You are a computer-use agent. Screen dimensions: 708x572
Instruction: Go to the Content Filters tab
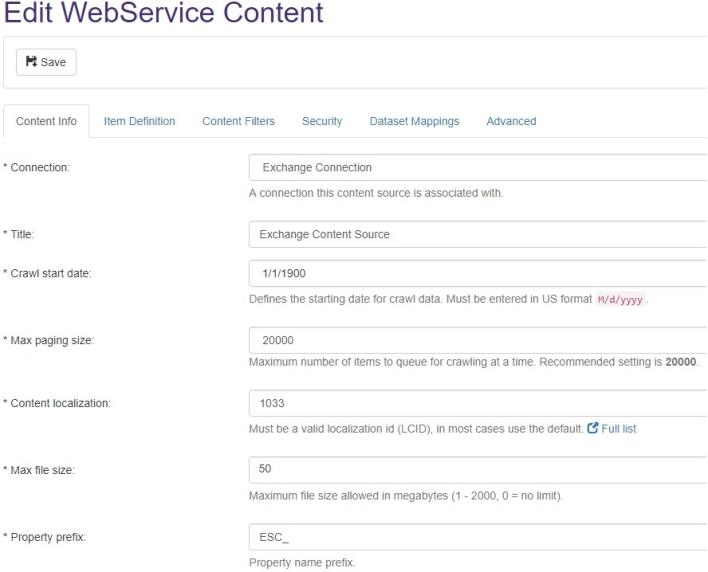[x=238, y=121]
